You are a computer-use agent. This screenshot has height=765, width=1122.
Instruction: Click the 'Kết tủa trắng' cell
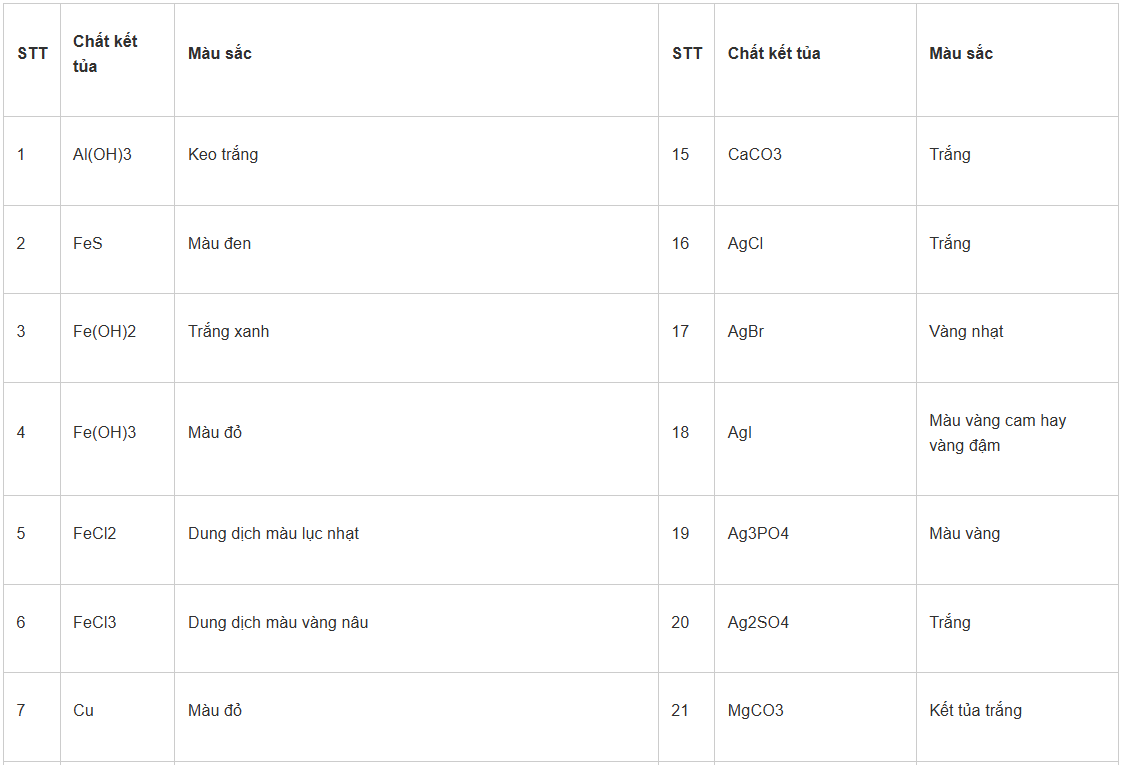(975, 711)
